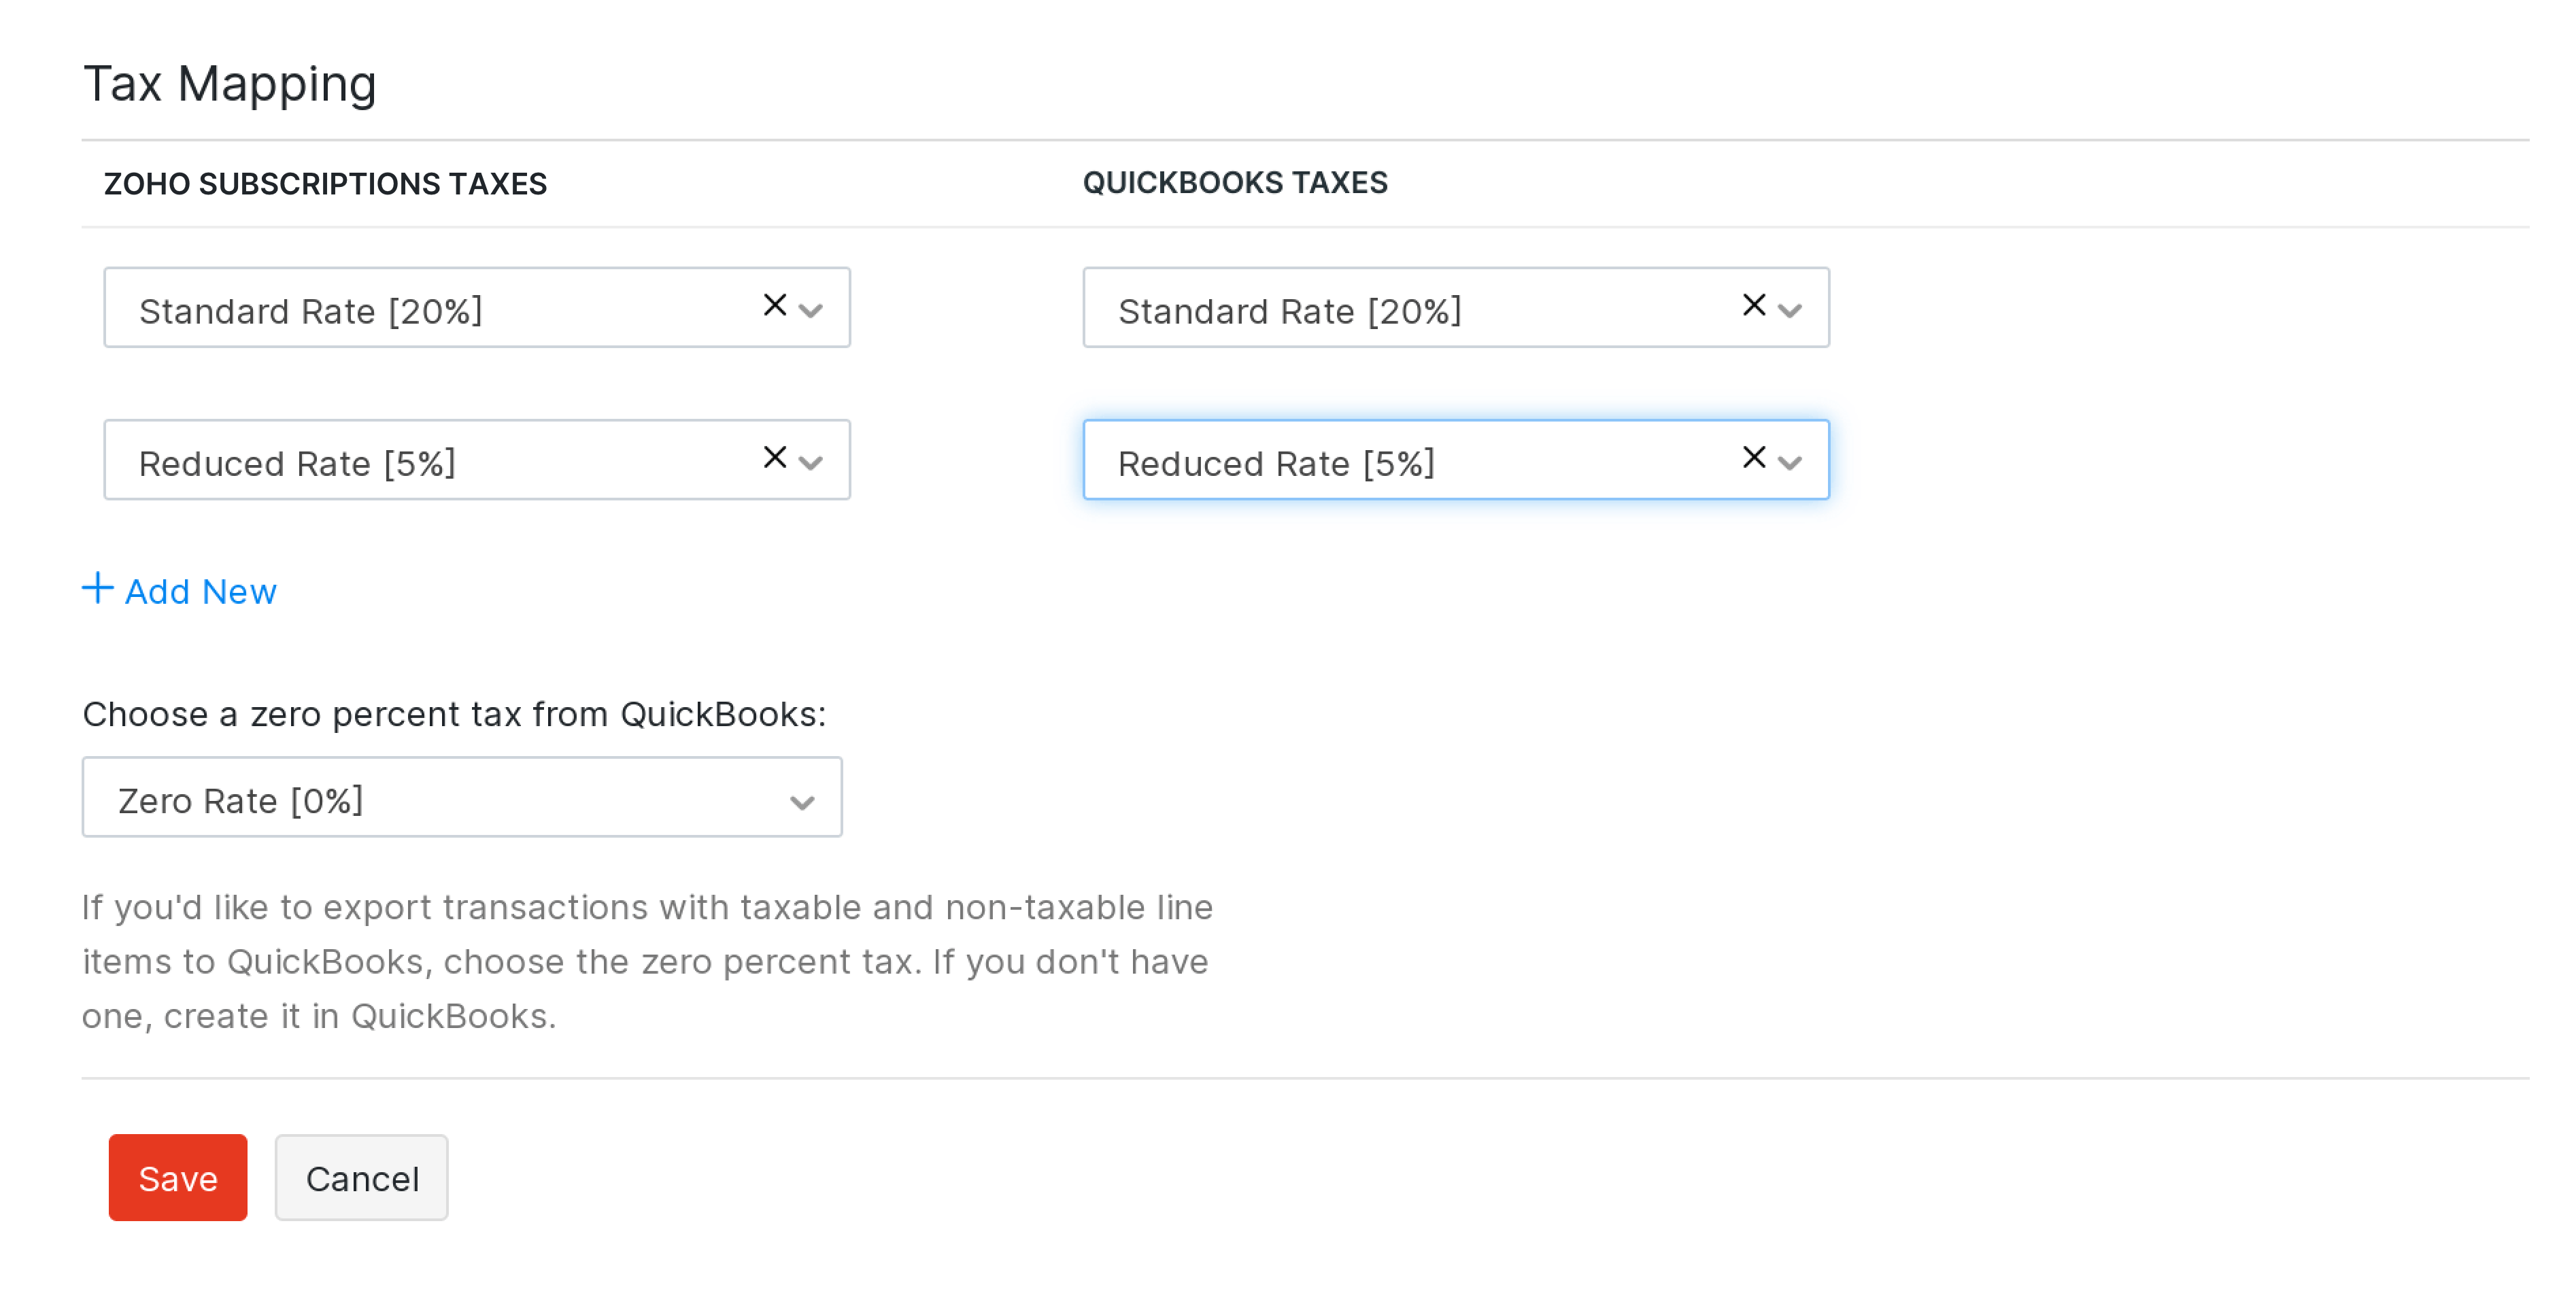Open the Zoho Reduced Rate dropdown chevron

(811, 462)
